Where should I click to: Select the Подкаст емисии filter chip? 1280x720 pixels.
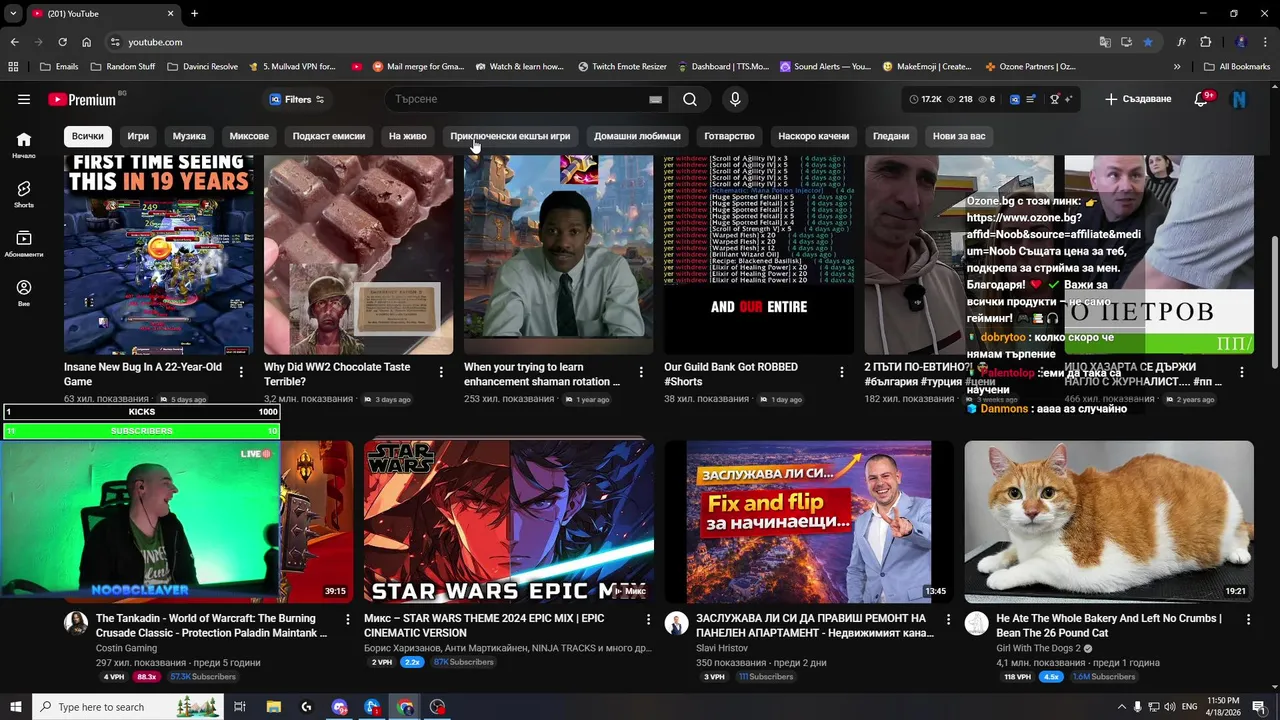pos(329,136)
